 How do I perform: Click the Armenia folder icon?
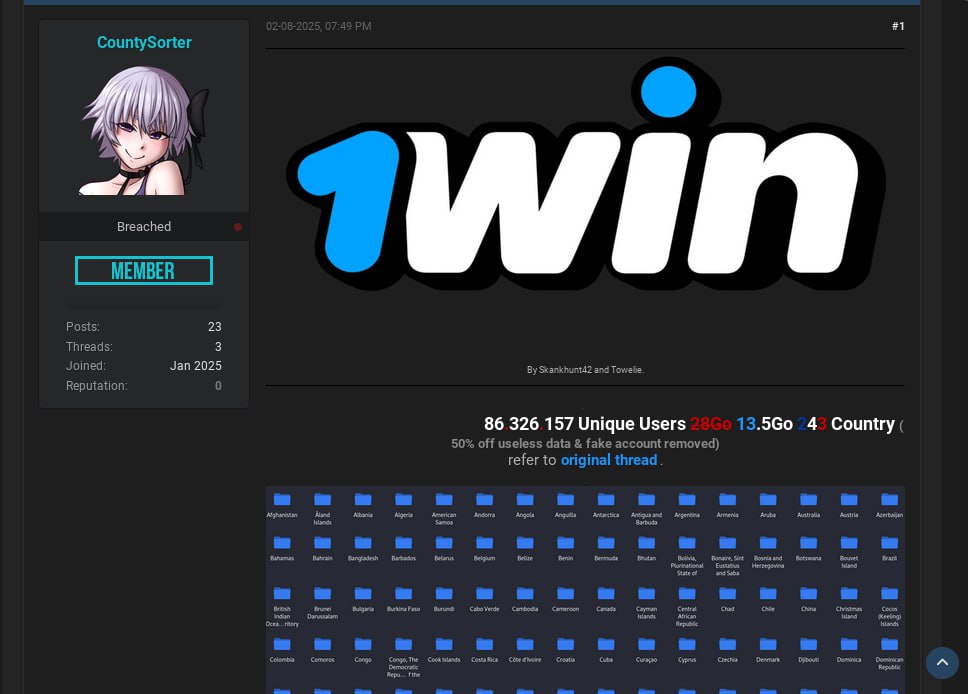coord(728,499)
